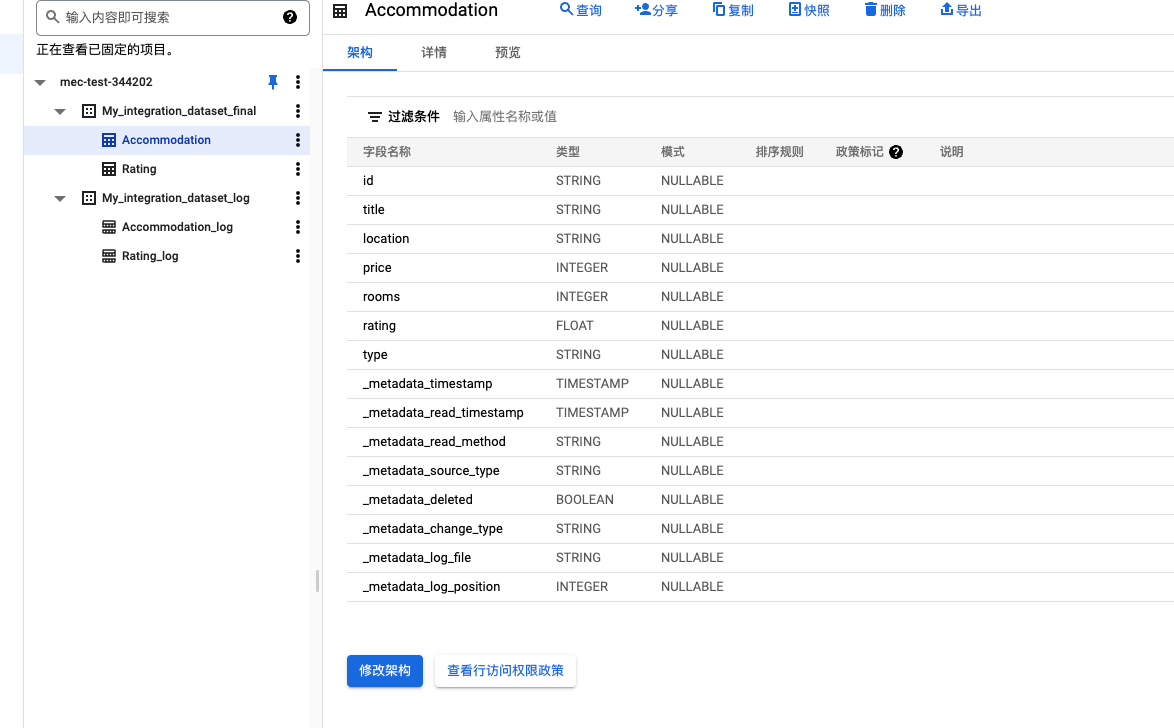The image size is (1174, 728).
Task: Click the _metadata_log_position field
Action: pos(431,586)
